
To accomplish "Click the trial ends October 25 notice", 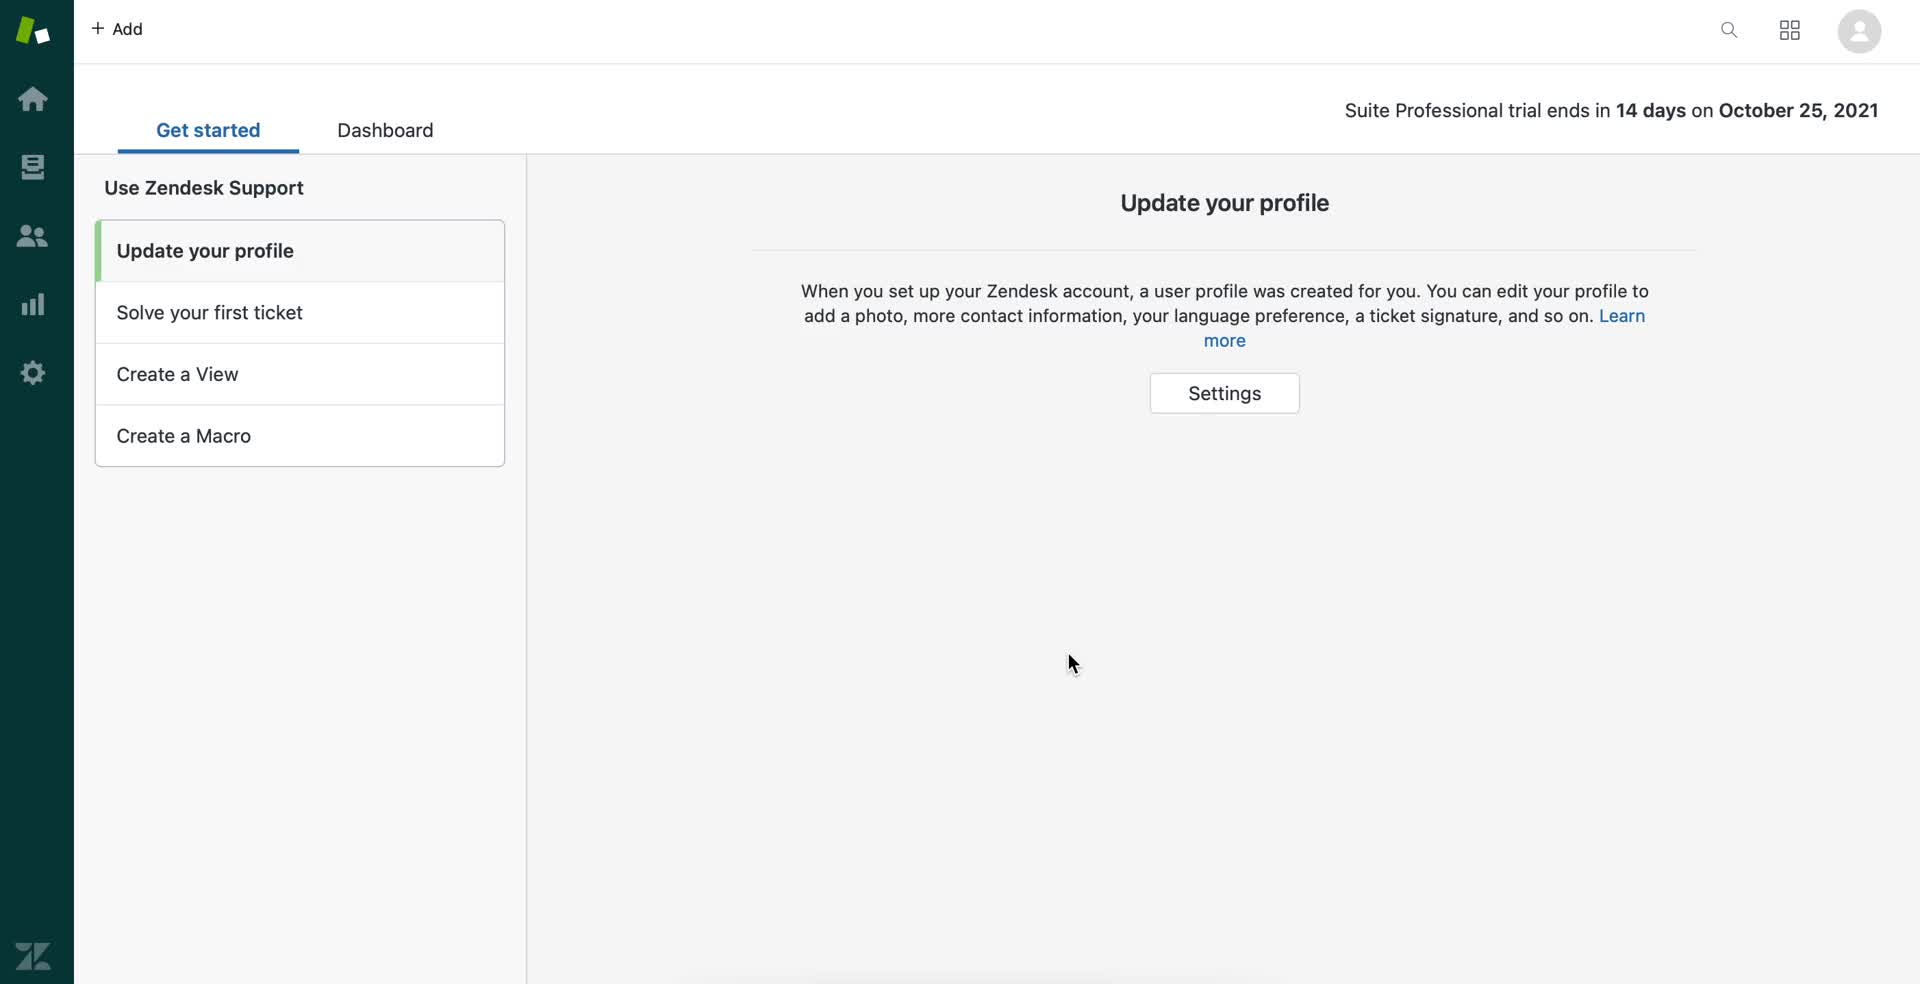I will (x=1611, y=111).
